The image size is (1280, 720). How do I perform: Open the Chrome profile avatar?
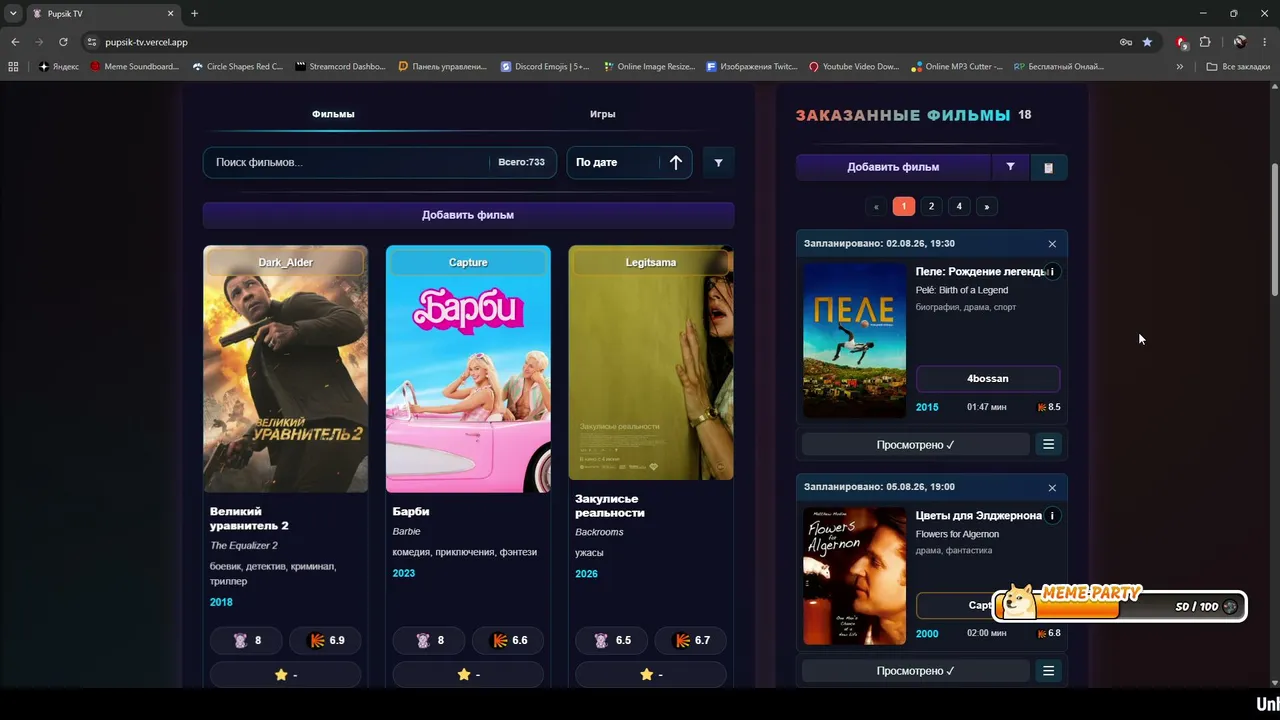(x=1240, y=42)
